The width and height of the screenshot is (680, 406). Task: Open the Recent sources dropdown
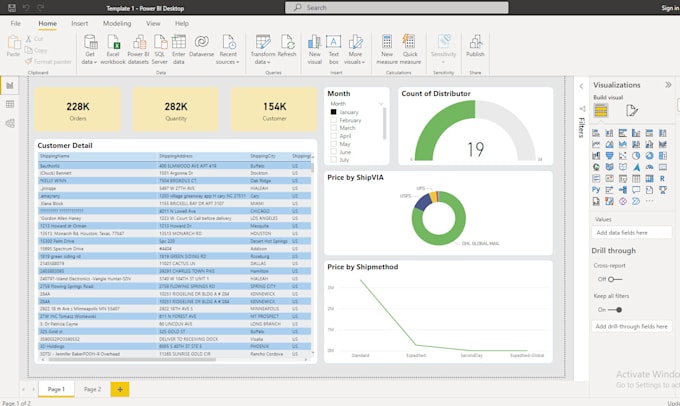(228, 49)
